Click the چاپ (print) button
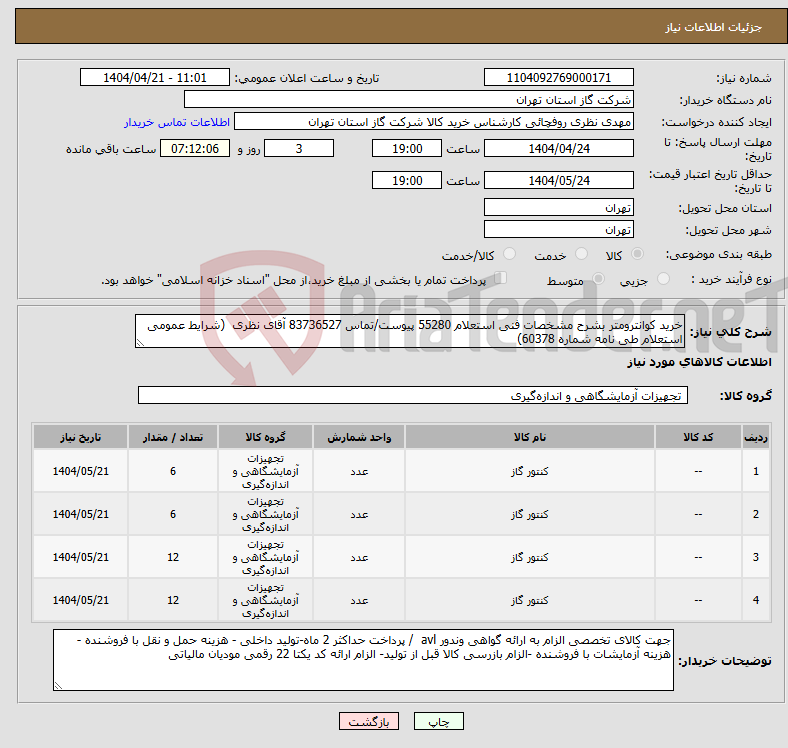 438,721
